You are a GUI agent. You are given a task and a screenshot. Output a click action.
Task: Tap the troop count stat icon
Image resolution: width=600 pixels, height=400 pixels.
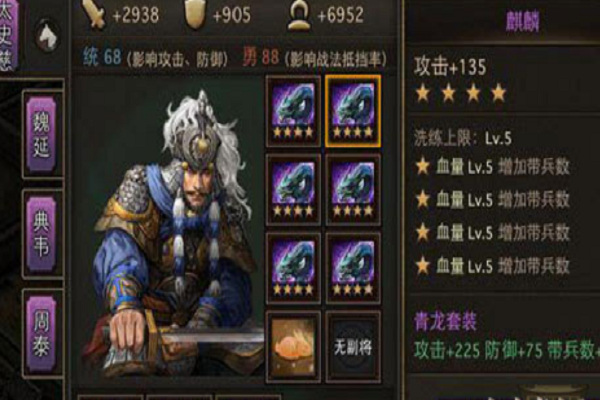point(300,16)
